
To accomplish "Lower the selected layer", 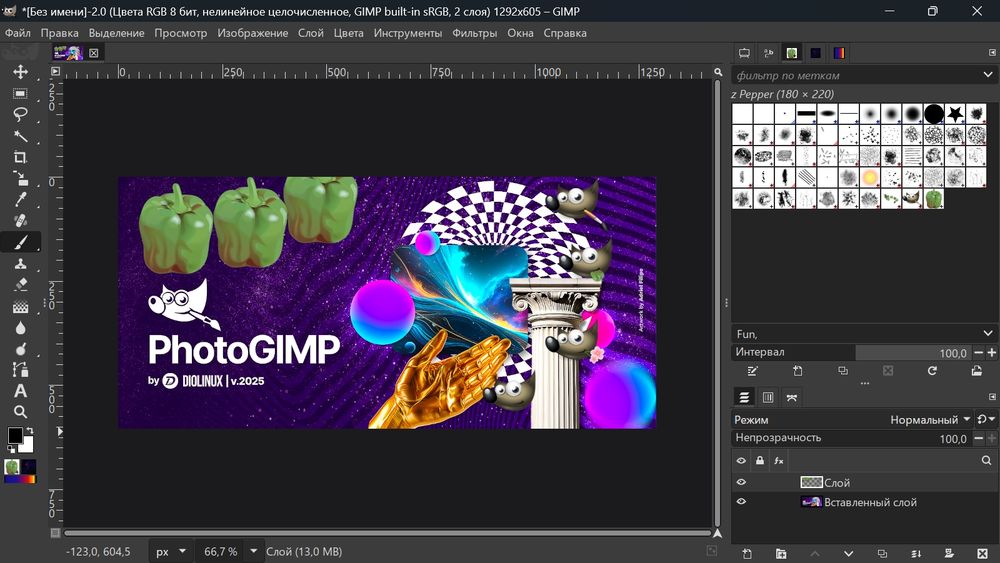I will [x=848, y=553].
